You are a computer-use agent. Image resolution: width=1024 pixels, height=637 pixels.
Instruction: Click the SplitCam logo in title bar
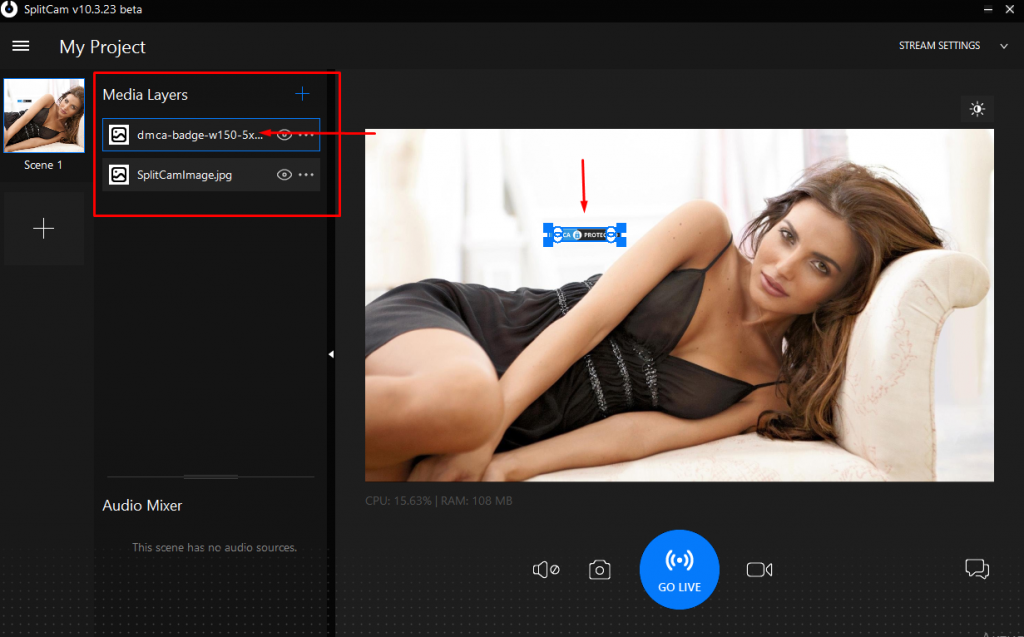tap(9, 9)
